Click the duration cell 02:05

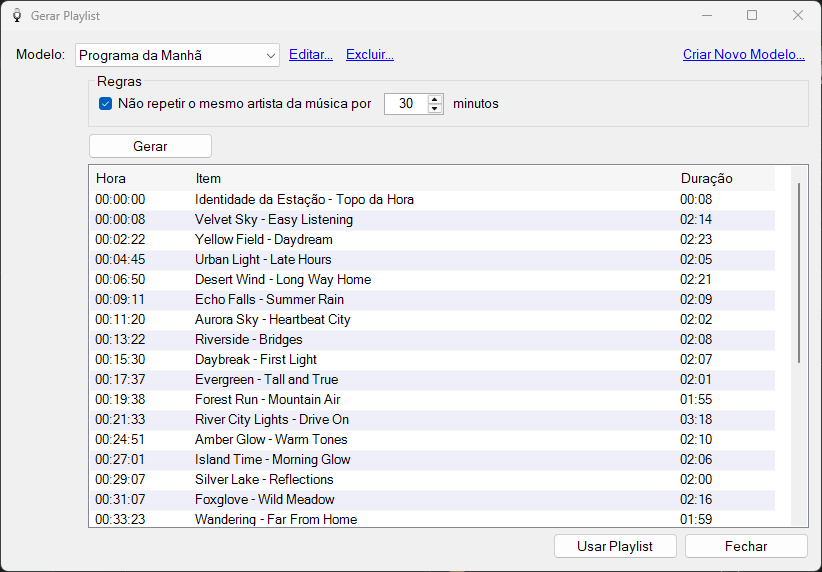tap(696, 260)
